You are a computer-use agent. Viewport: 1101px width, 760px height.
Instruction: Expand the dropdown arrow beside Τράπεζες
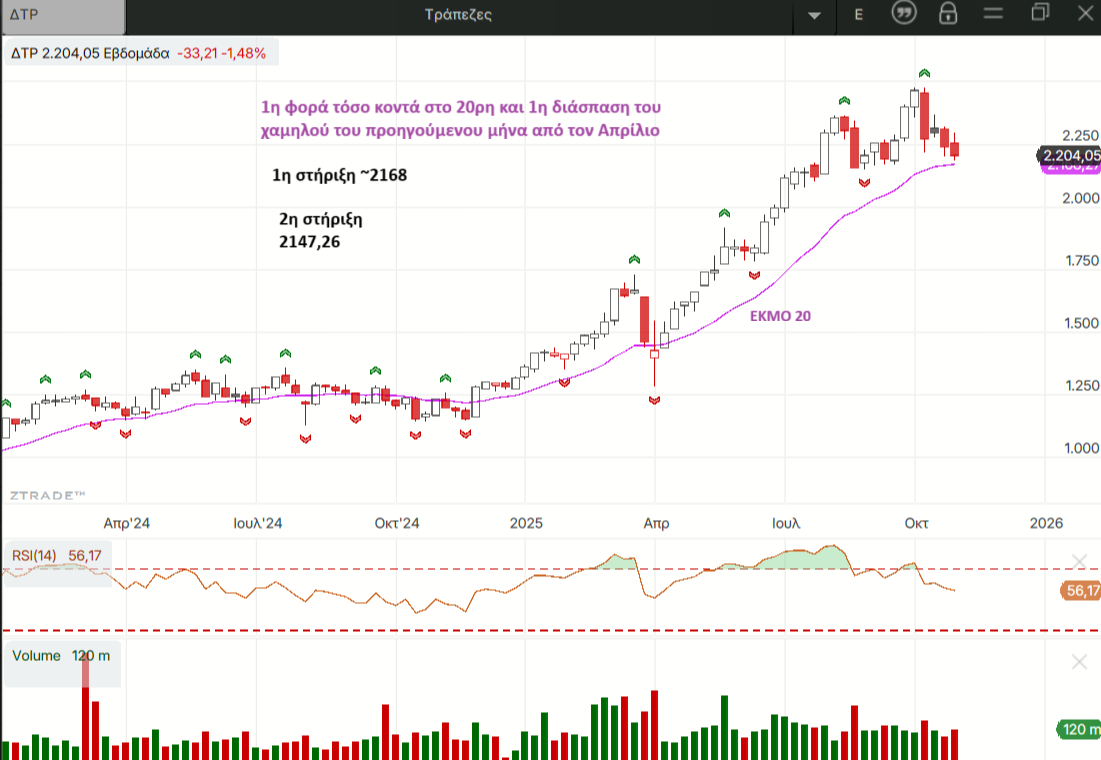[x=814, y=15]
